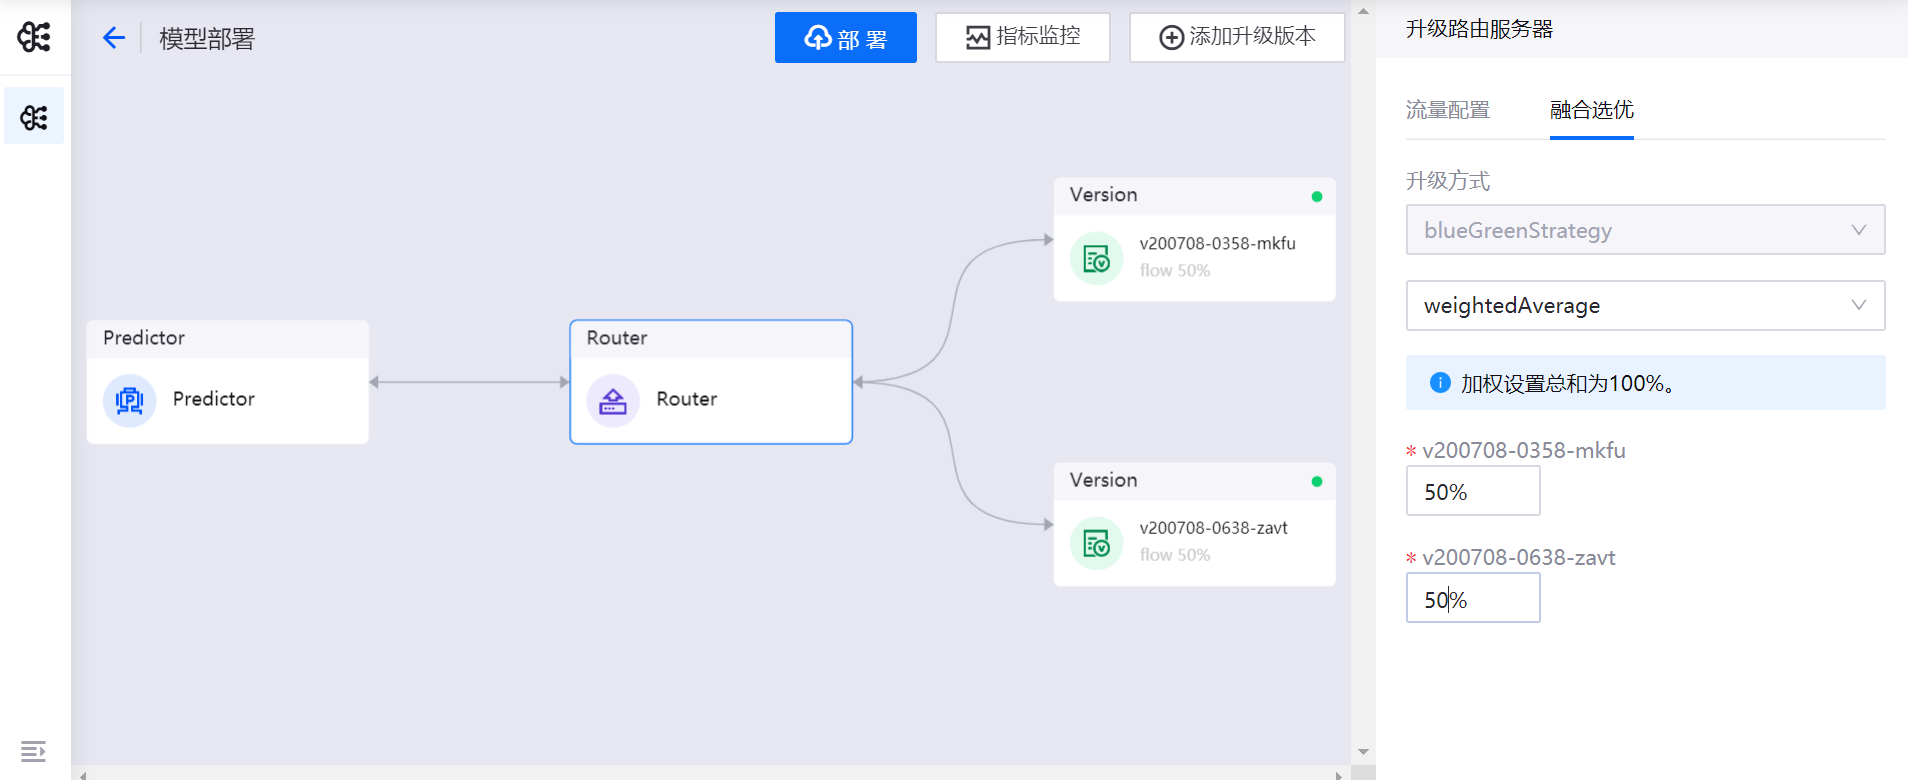Click green status dot on v200708-0638-zavt card
The width and height of the screenshot is (1908, 780).
point(1317,481)
